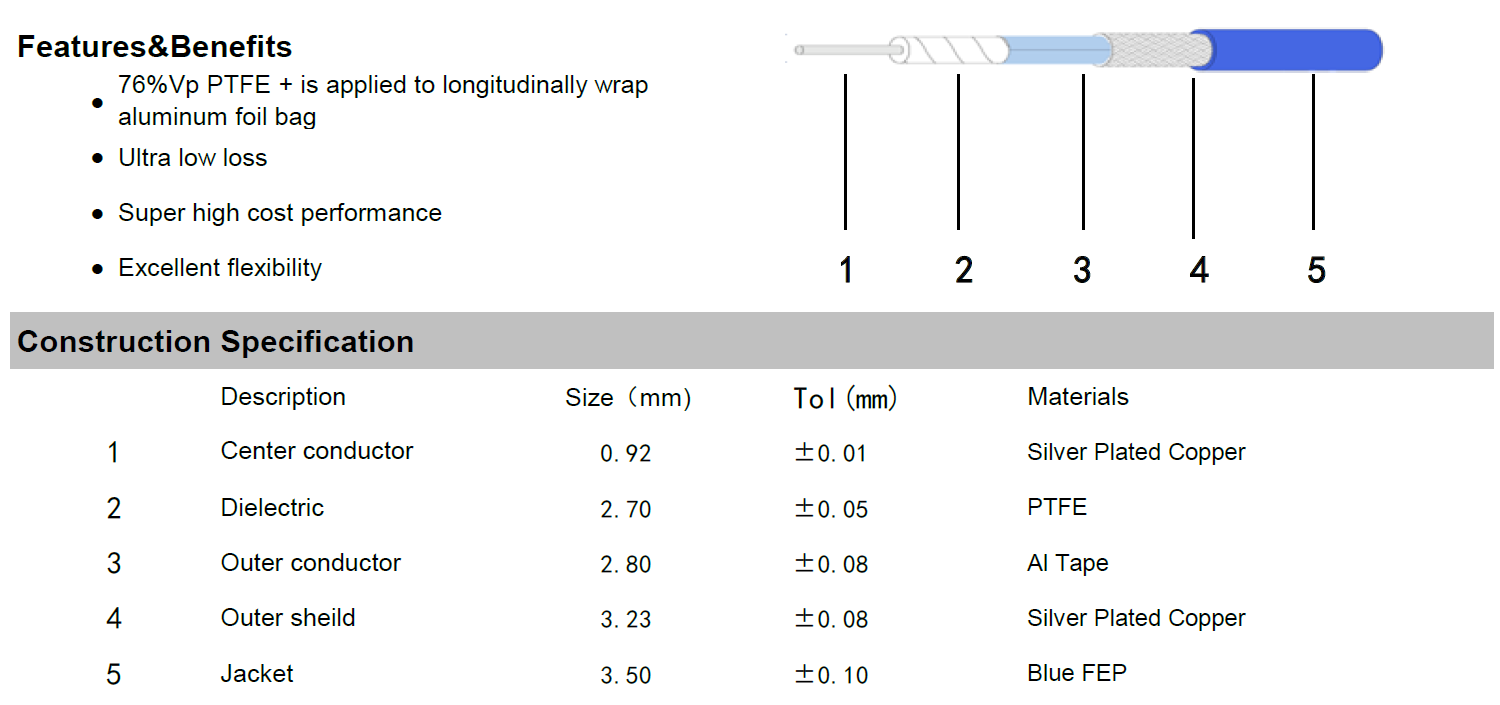Click the Size (mm) column header

click(x=628, y=398)
